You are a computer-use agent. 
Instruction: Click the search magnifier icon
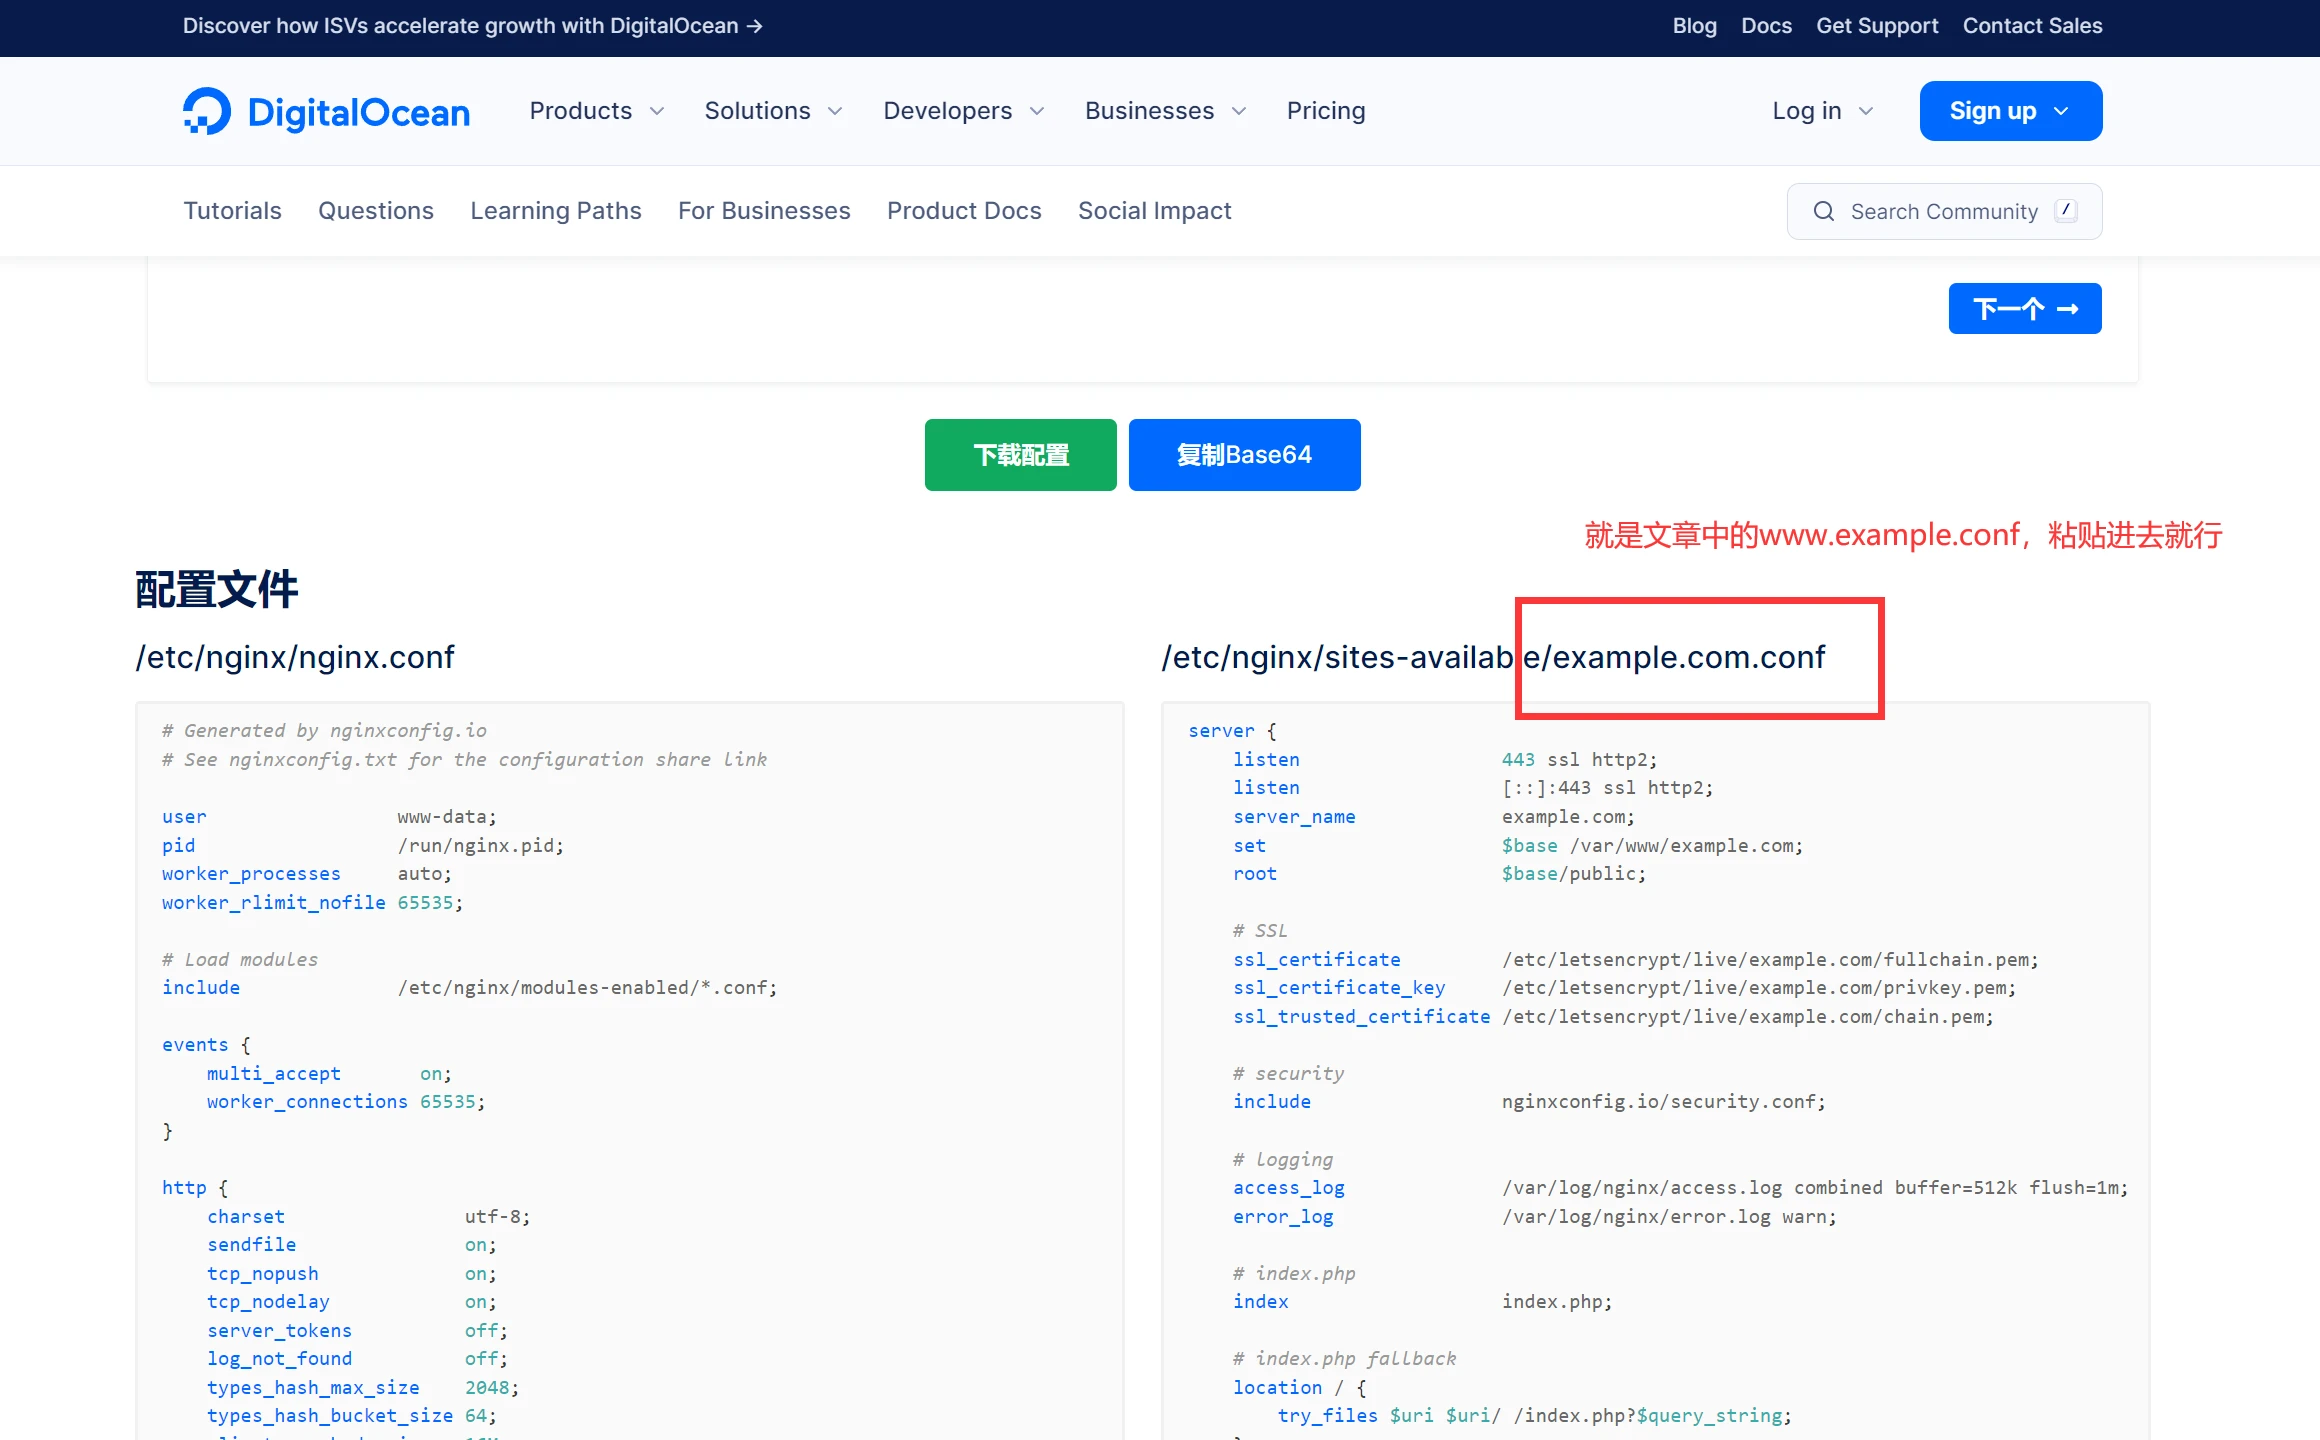tap(1824, 211)
